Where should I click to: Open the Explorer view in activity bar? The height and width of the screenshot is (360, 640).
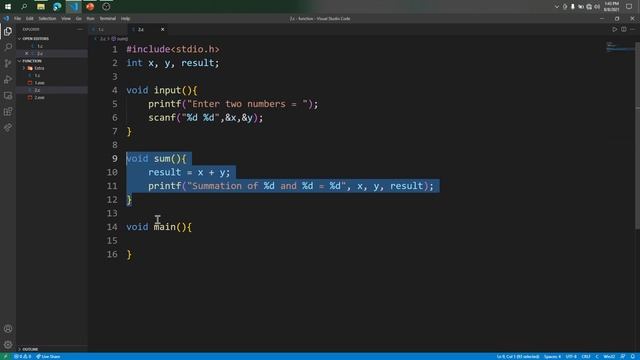pyautogui.click(x=8, y=31)
